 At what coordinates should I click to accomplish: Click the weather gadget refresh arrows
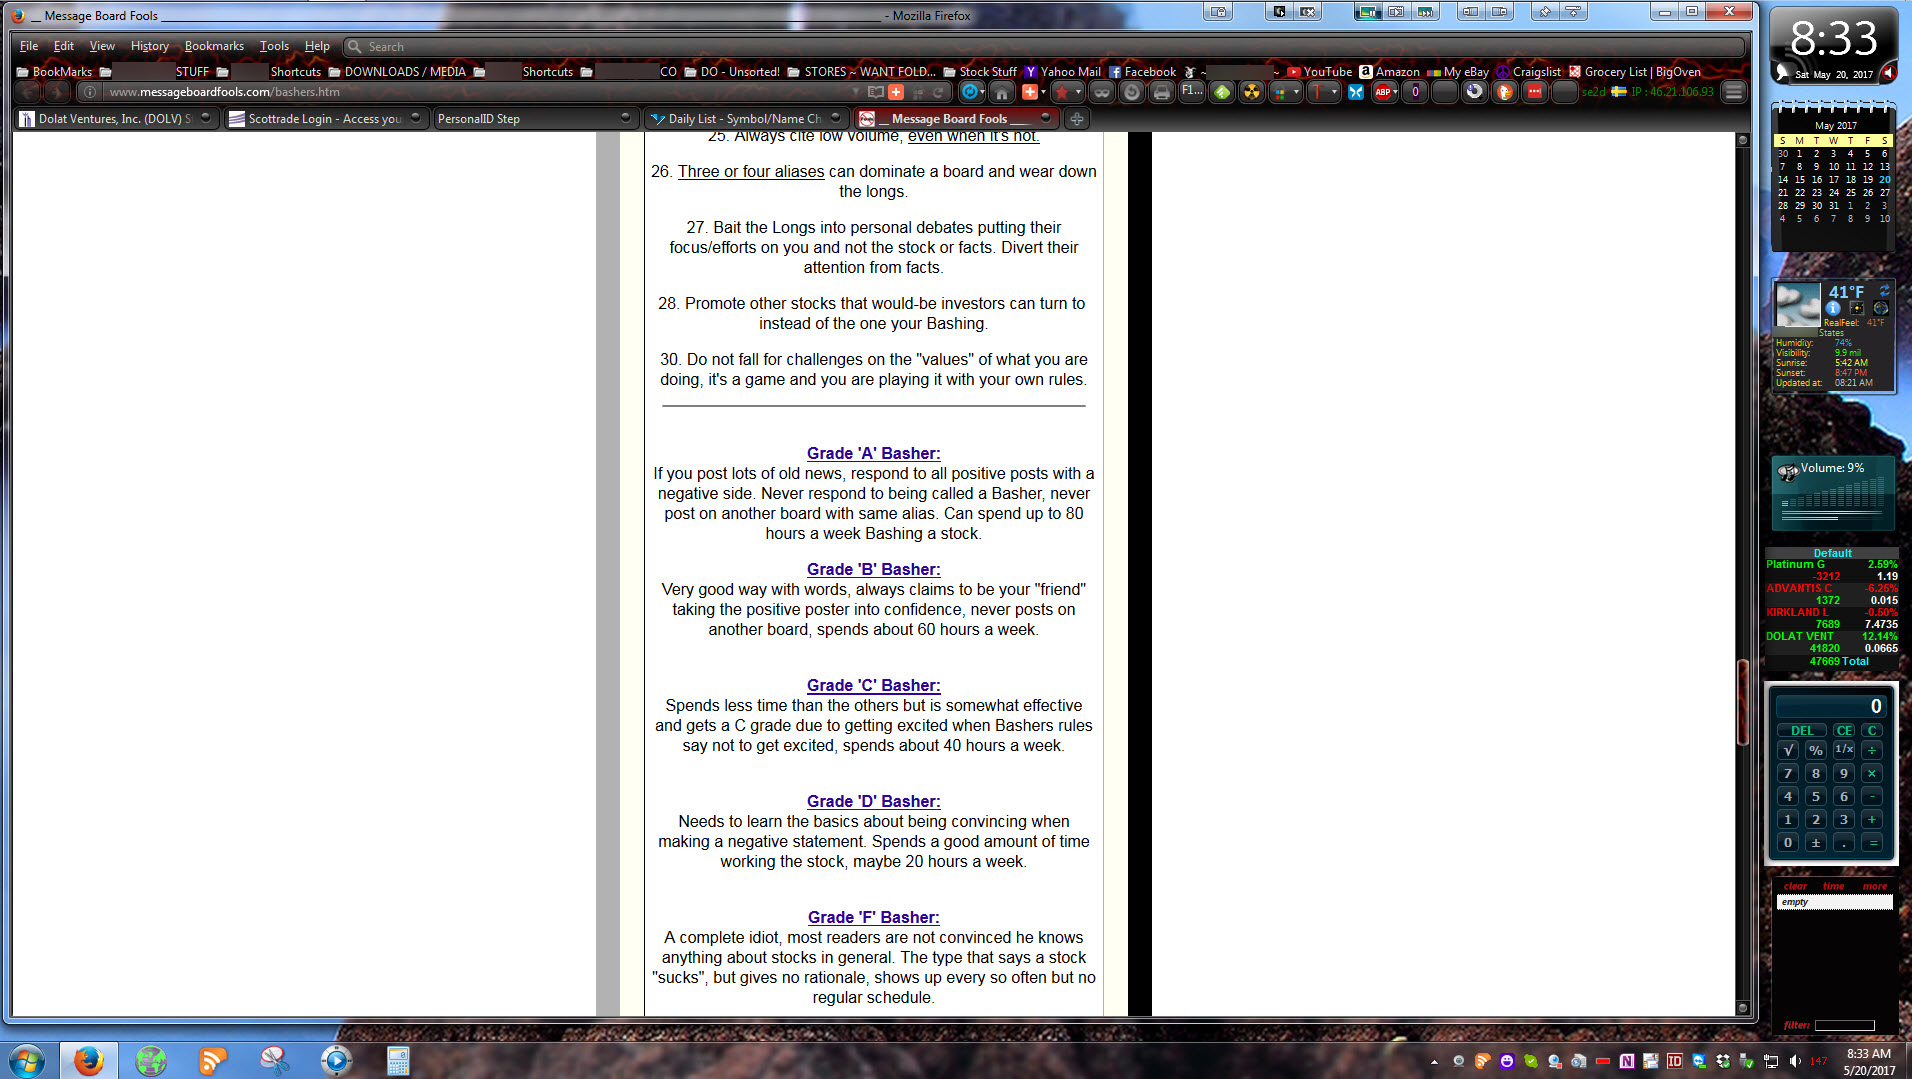pyautogui.click(x=1884, y=291)
